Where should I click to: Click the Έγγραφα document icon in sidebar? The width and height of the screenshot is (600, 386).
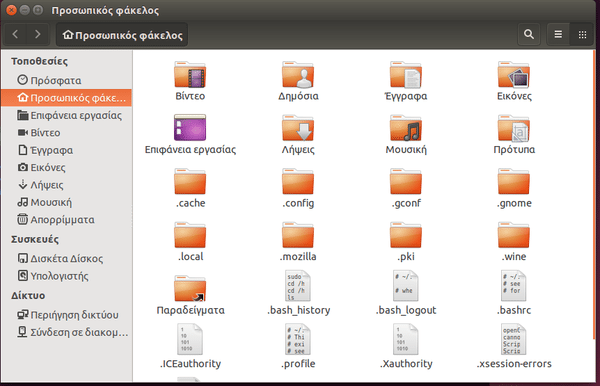click(x=23, y=150)
